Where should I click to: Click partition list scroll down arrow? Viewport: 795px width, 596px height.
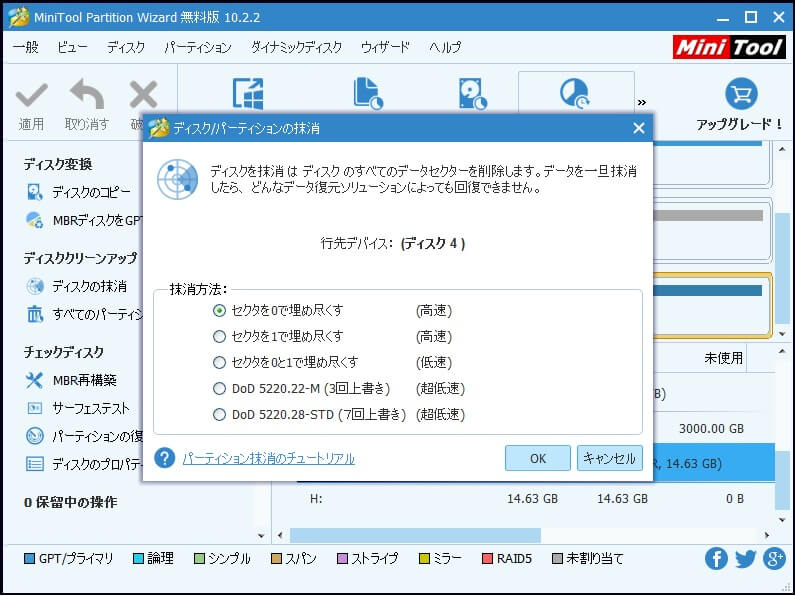click(x=782, y=520)
